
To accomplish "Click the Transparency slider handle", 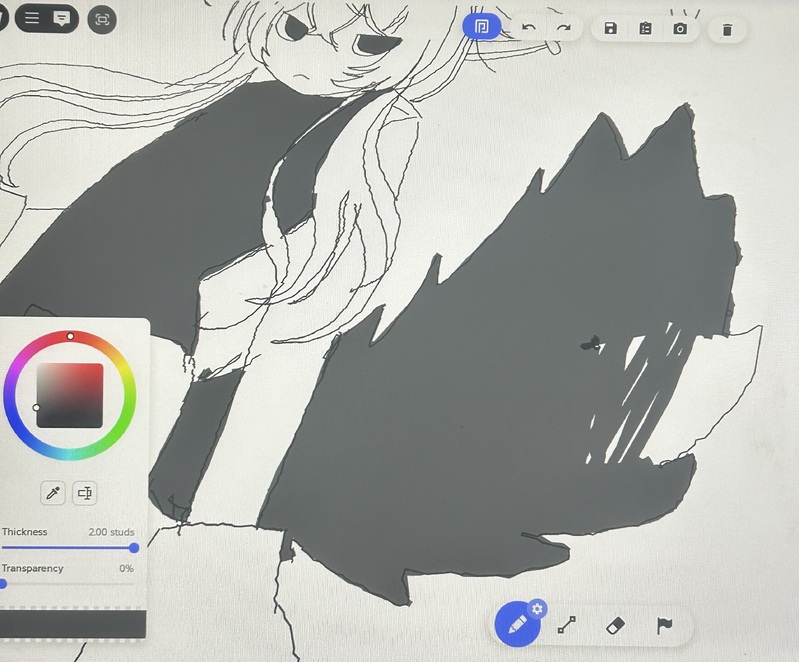I will point(2,584).
